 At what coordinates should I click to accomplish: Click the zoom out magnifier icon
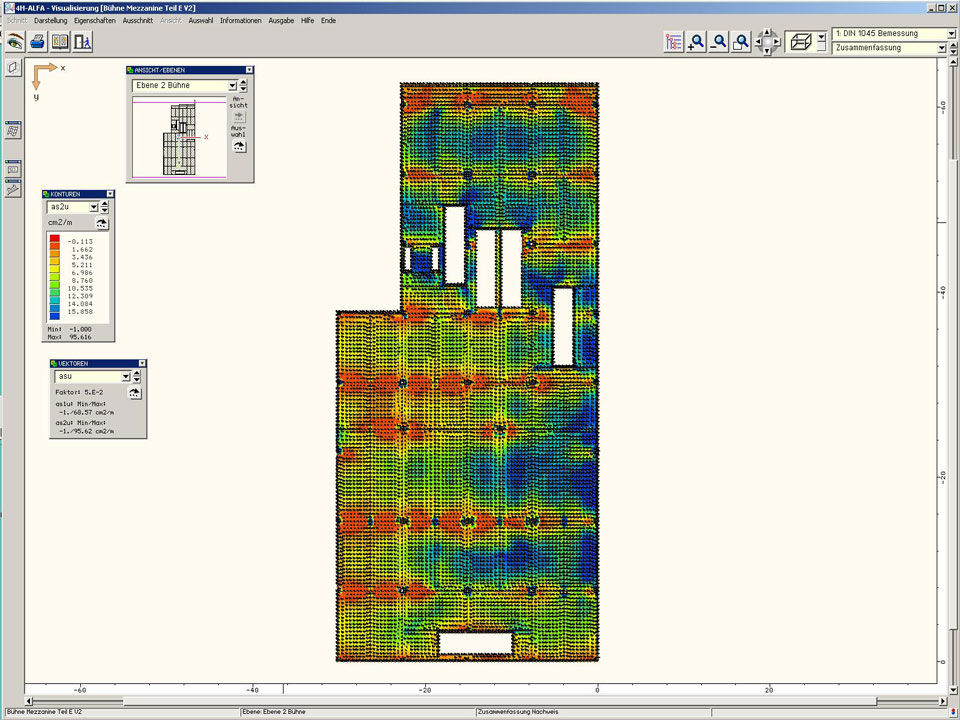tap(718, 42)
